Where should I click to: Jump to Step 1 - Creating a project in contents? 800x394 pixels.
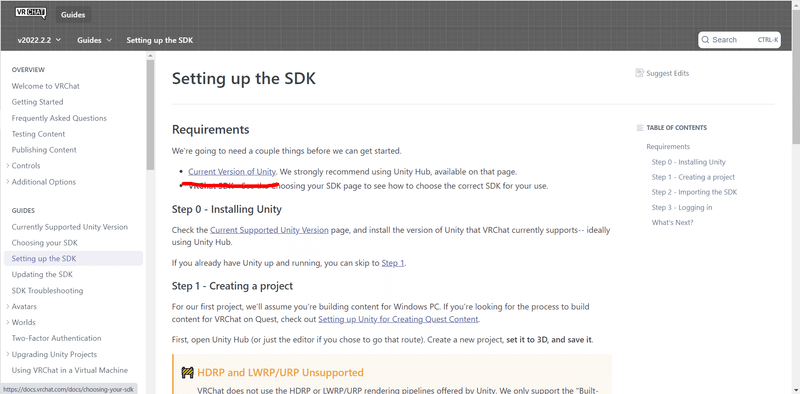(693, 177)
